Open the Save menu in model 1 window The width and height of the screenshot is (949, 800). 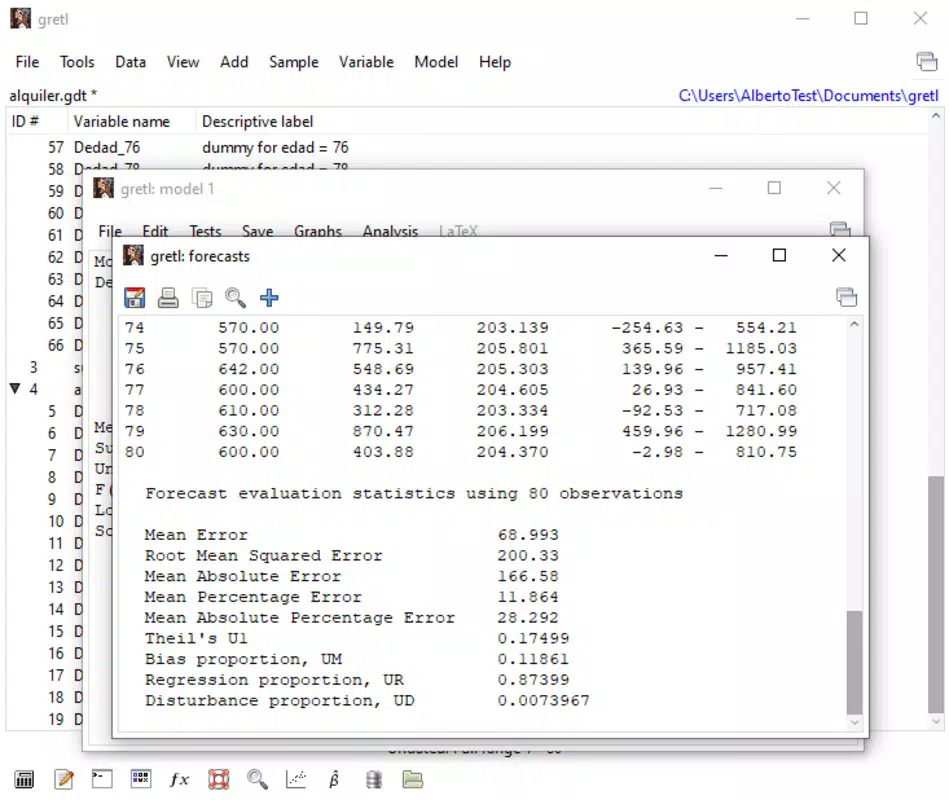point(258,231)
